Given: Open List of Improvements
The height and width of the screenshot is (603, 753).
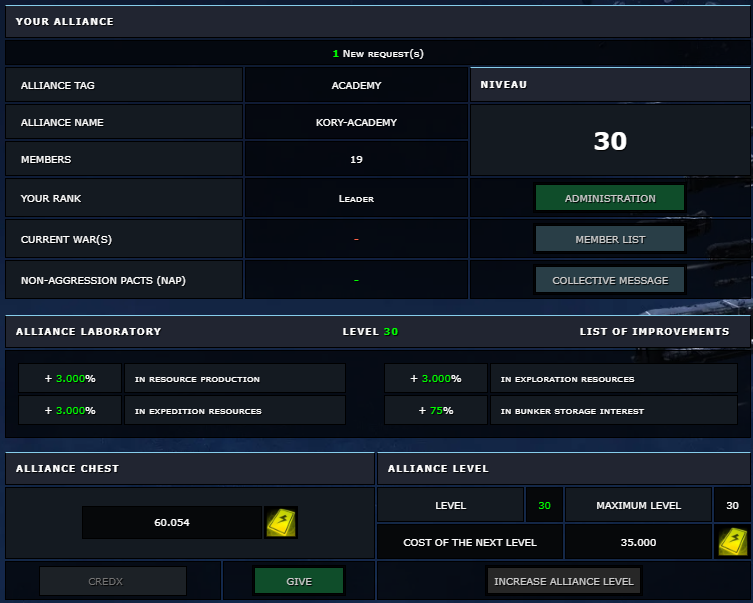Looking at the screenshot, I should (x=654, y=331).
